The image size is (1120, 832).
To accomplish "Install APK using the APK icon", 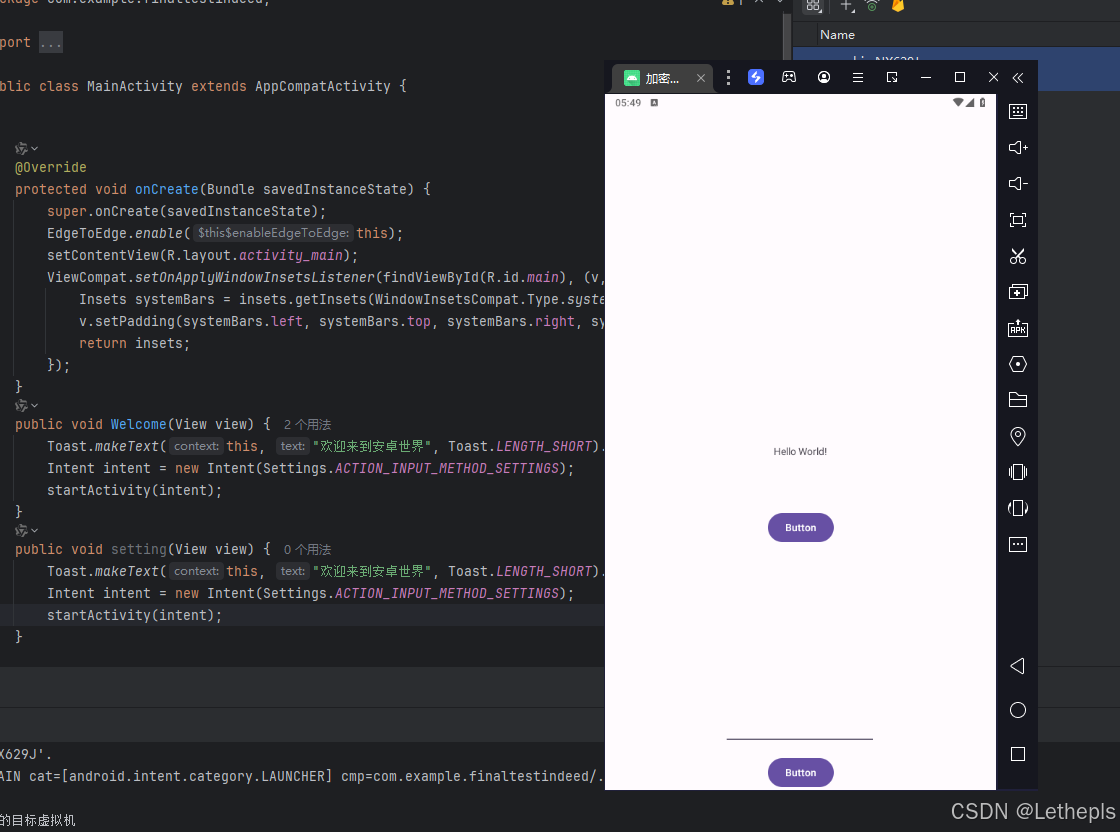I will pyautogui.click(x=1018, y=328).
